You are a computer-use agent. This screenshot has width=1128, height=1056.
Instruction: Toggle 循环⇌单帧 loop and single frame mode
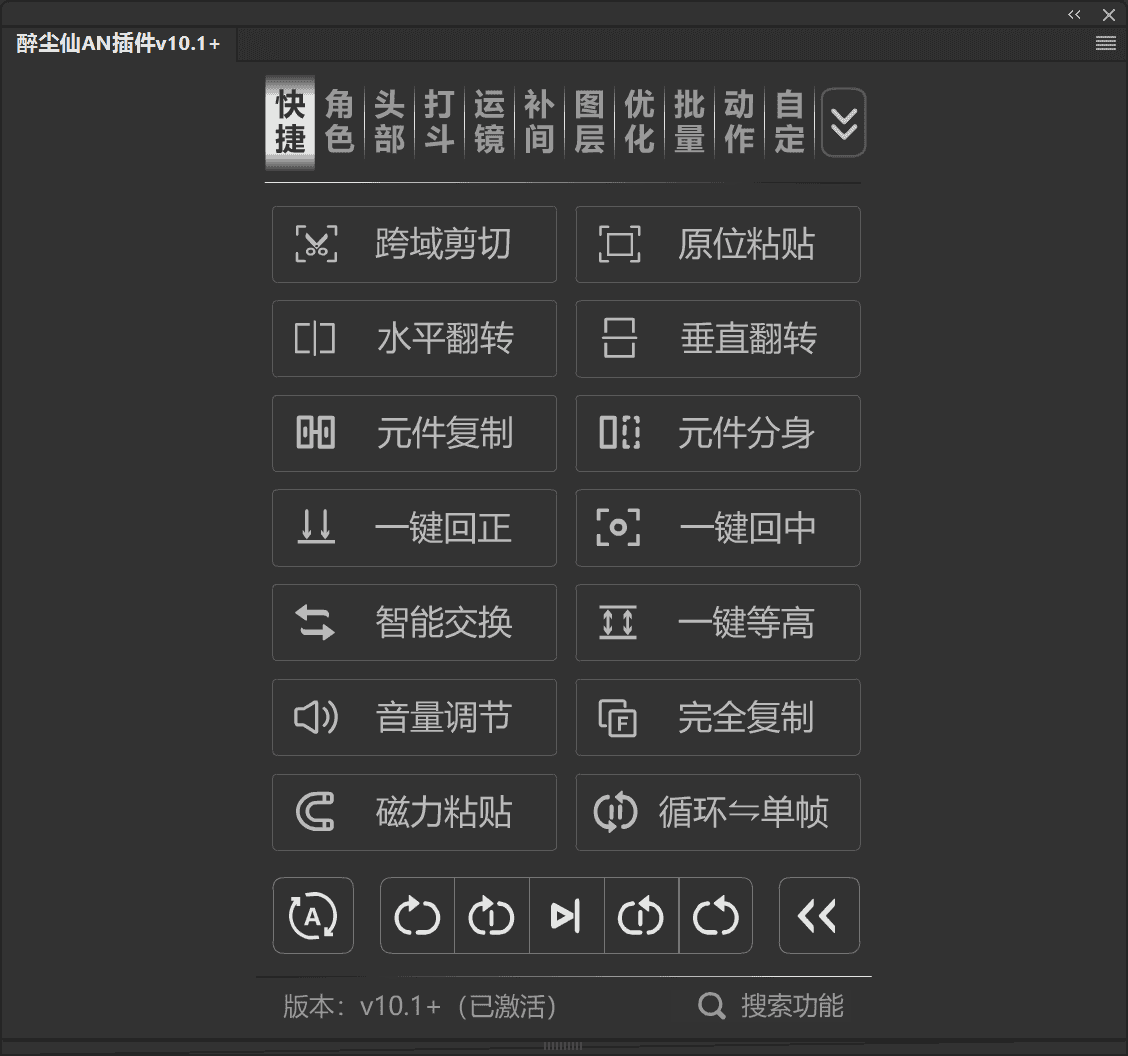coord(717,812)
